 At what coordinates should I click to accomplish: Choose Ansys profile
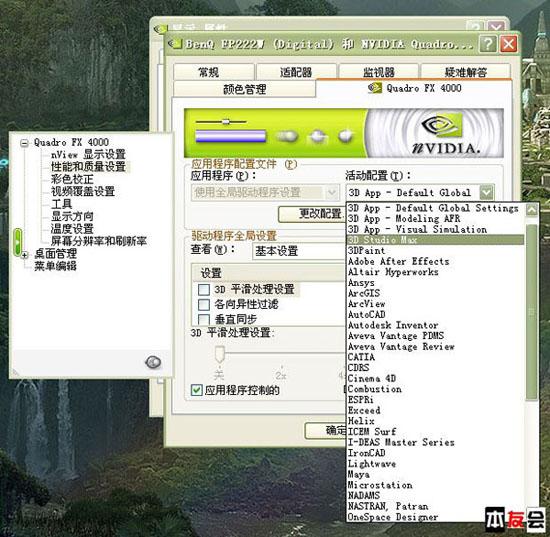436,282
